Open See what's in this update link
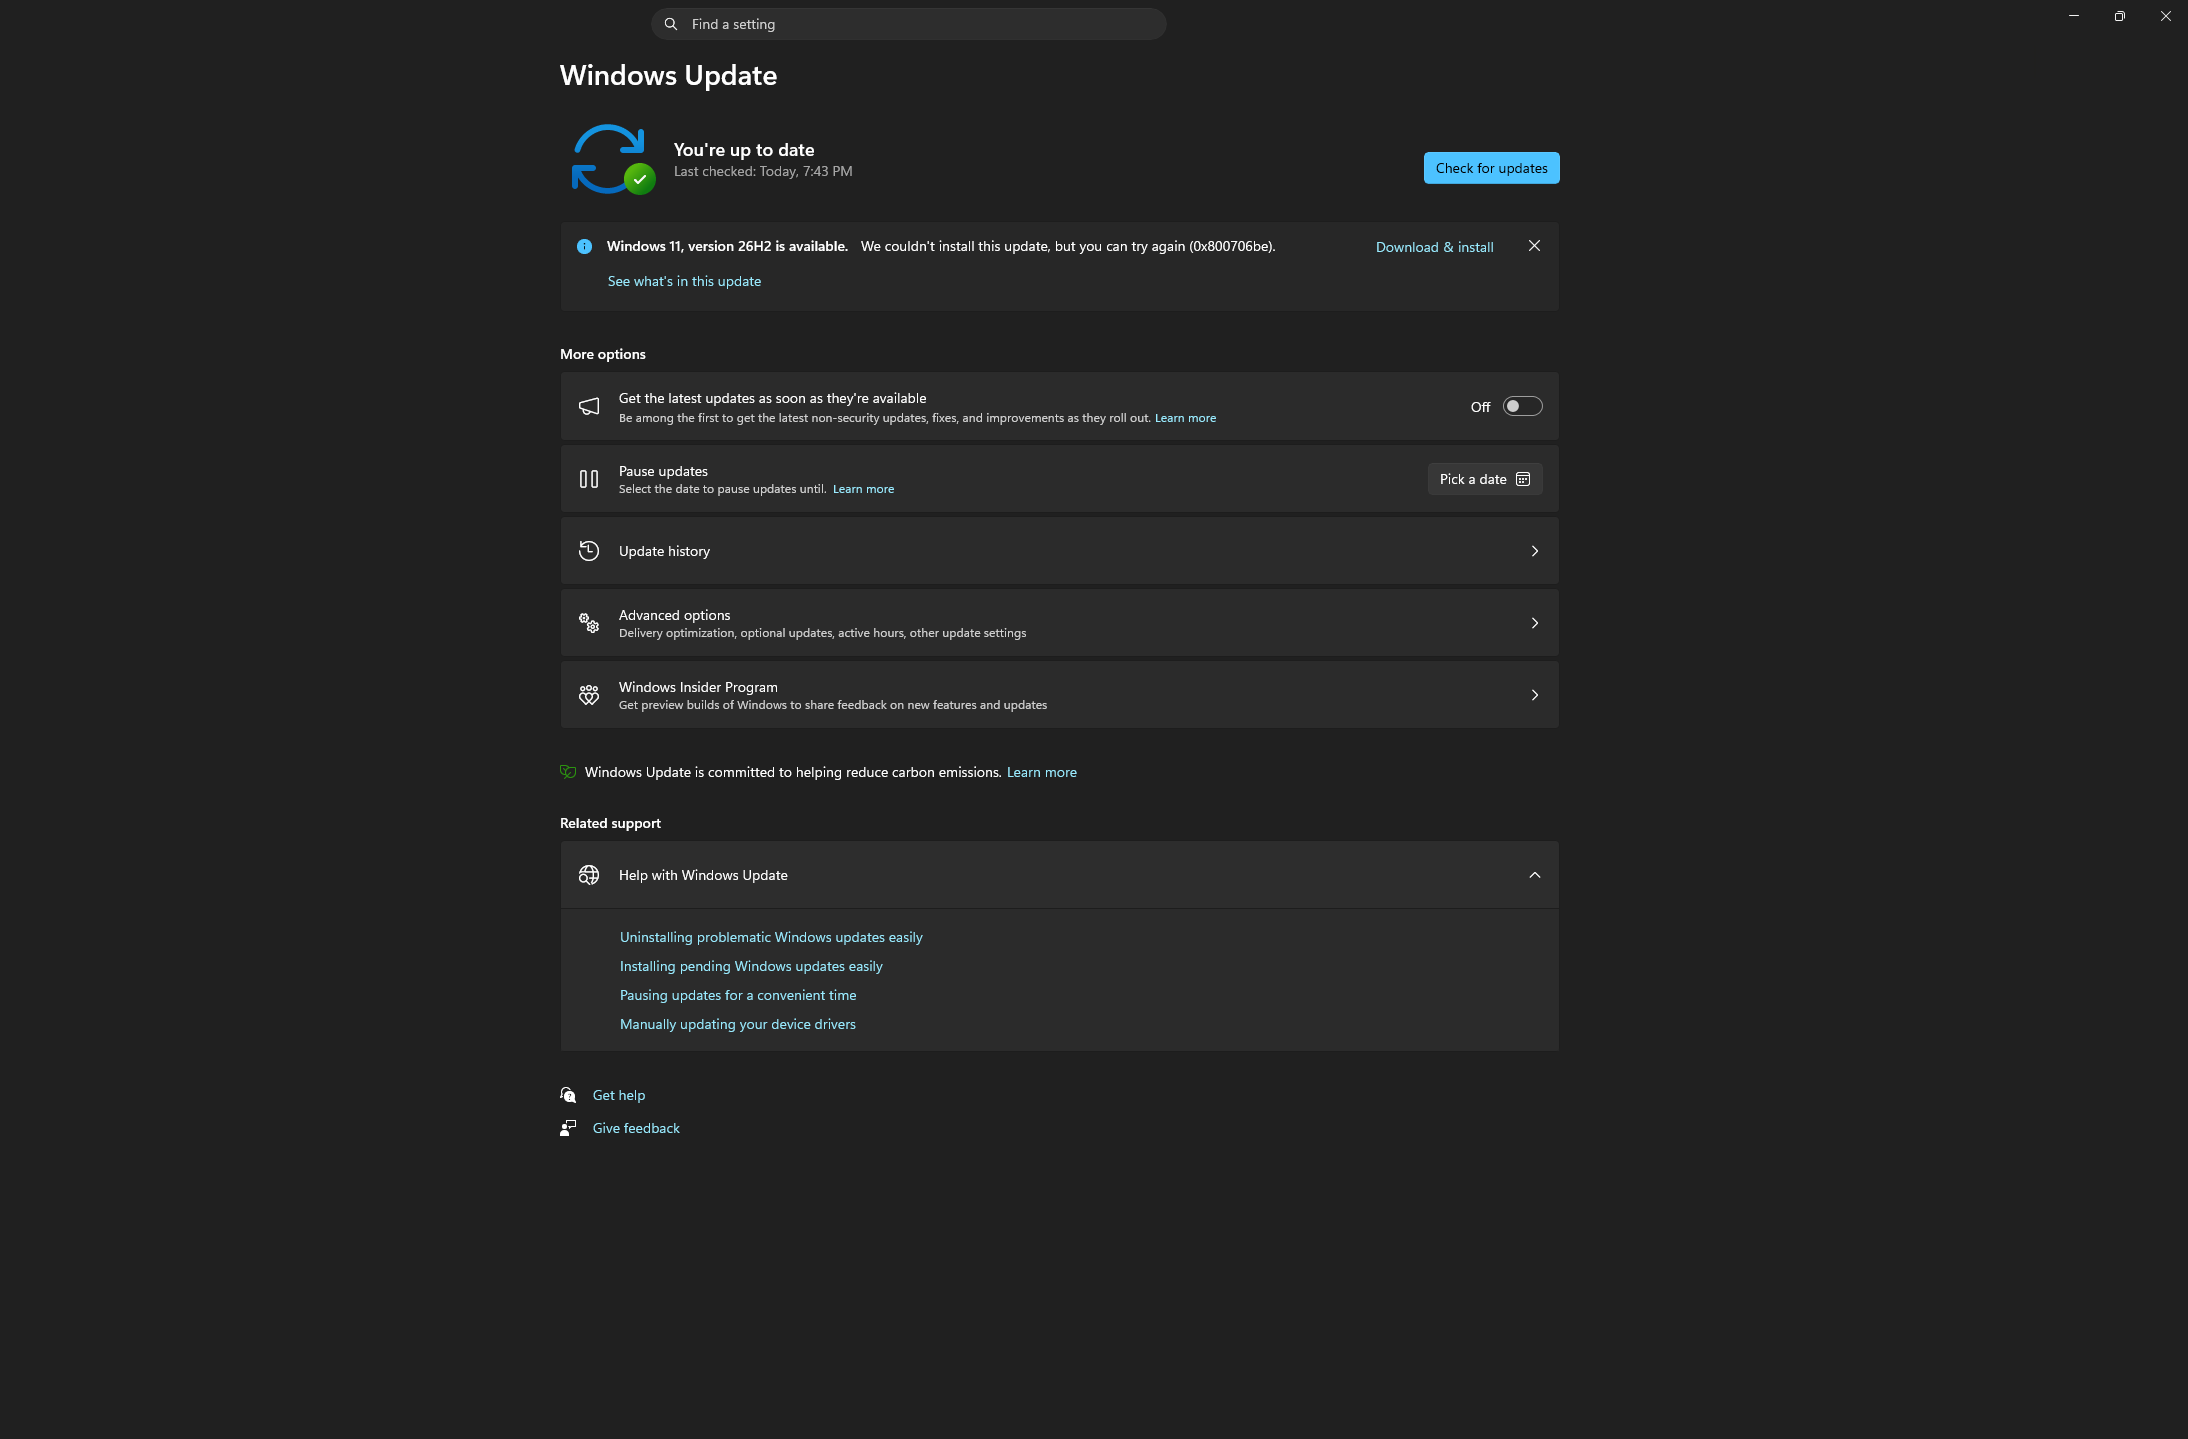 click(684, 281)
